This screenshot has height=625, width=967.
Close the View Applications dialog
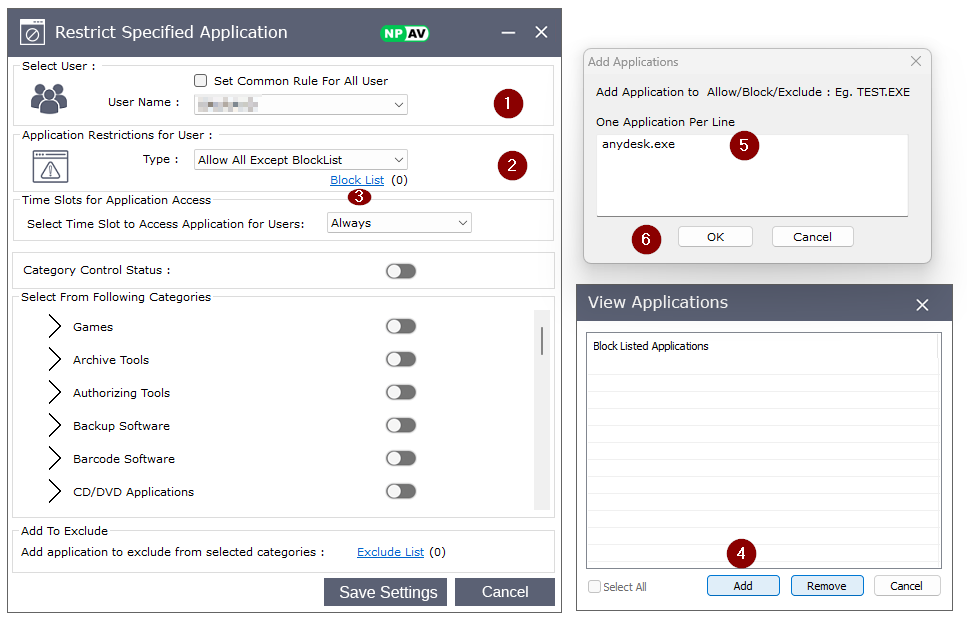(922, 304)
